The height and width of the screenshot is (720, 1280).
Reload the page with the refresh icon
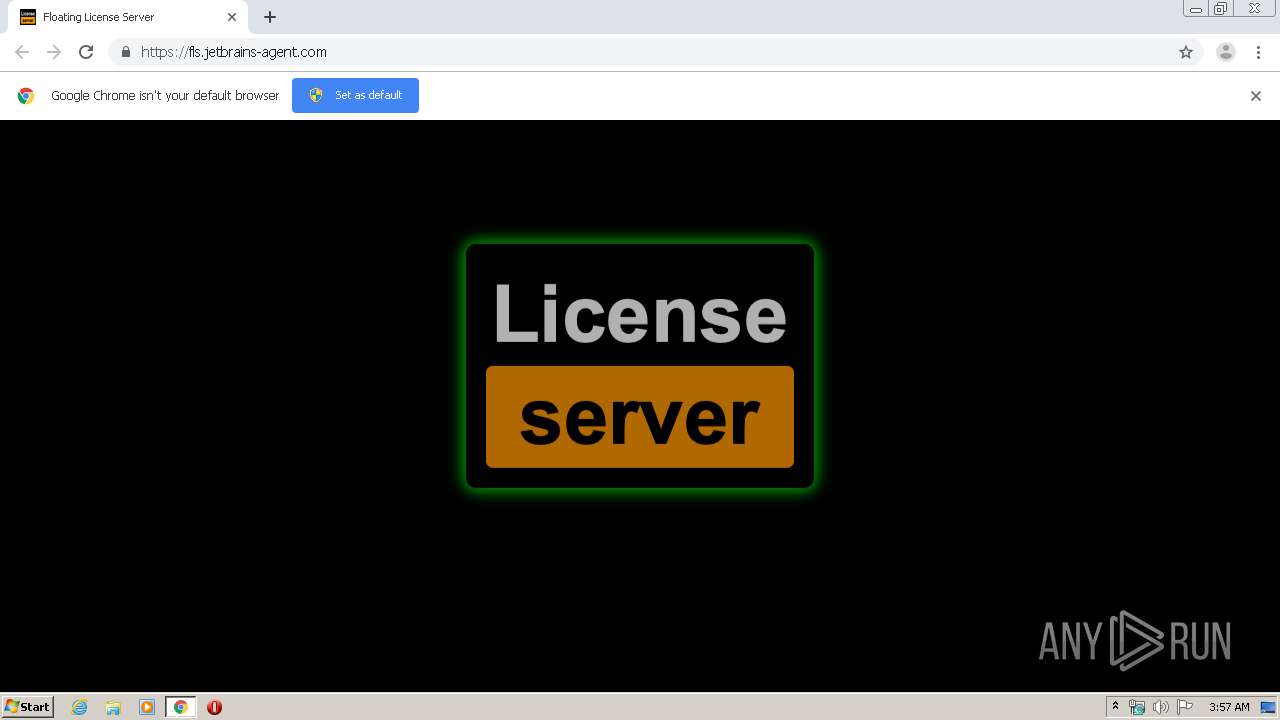click(x=86, y=52)
